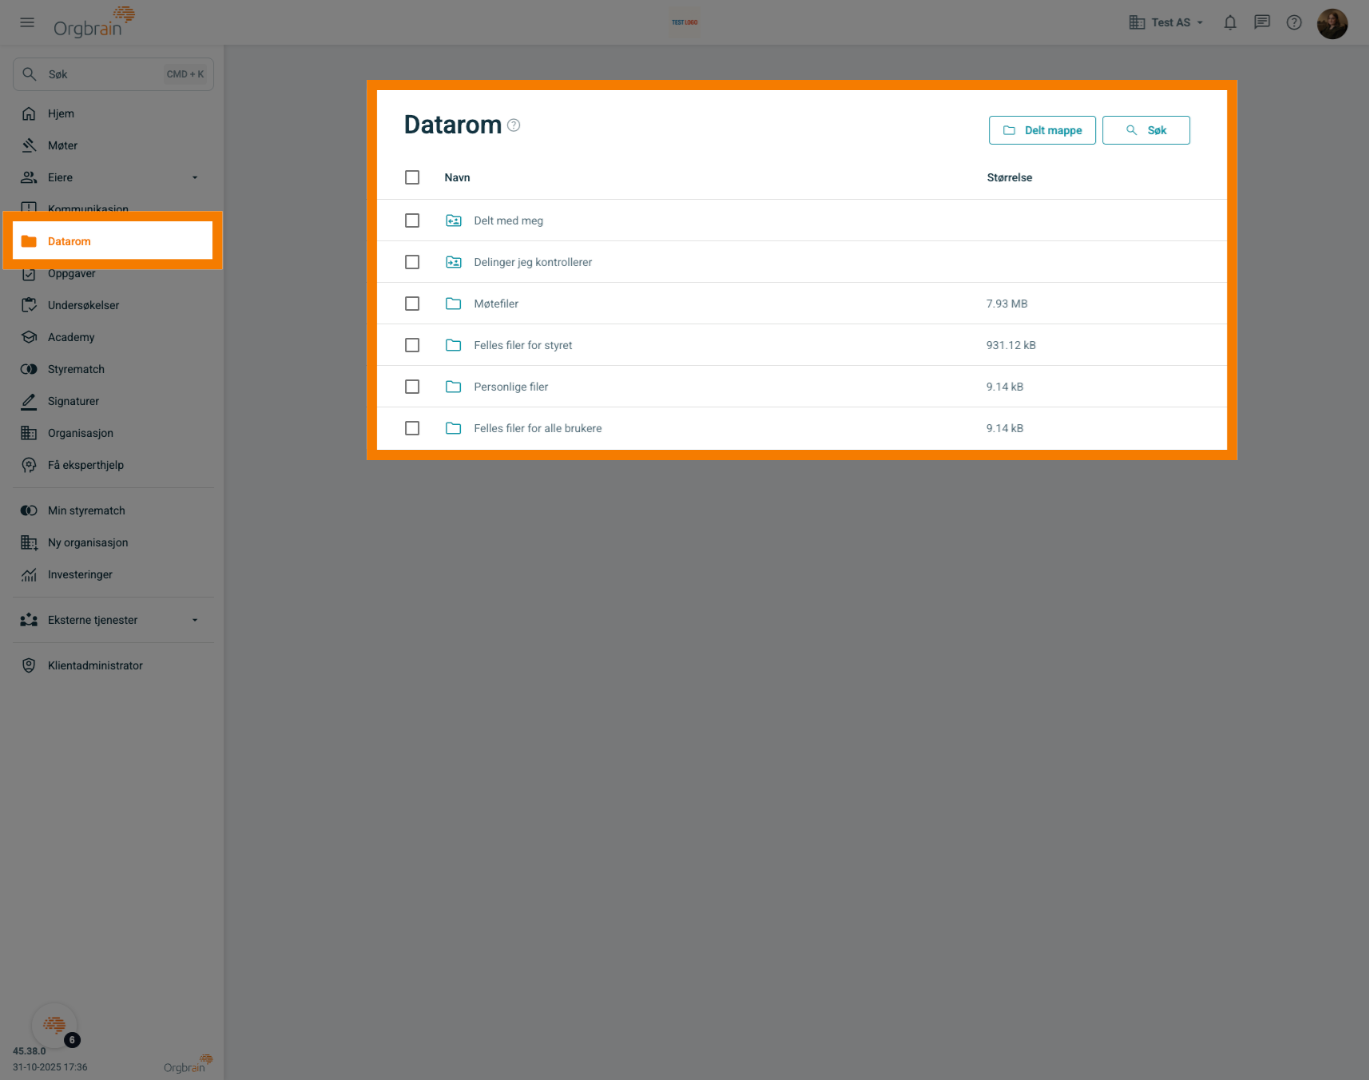
Task: Click the Orgbrain logo
Action: coord(94,22)
